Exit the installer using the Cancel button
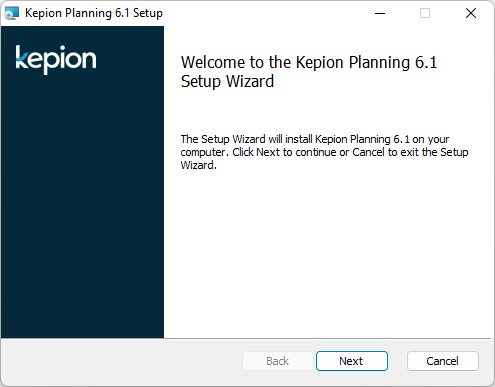This screenshot has height=387, width=495. click(x=443, y=361)
